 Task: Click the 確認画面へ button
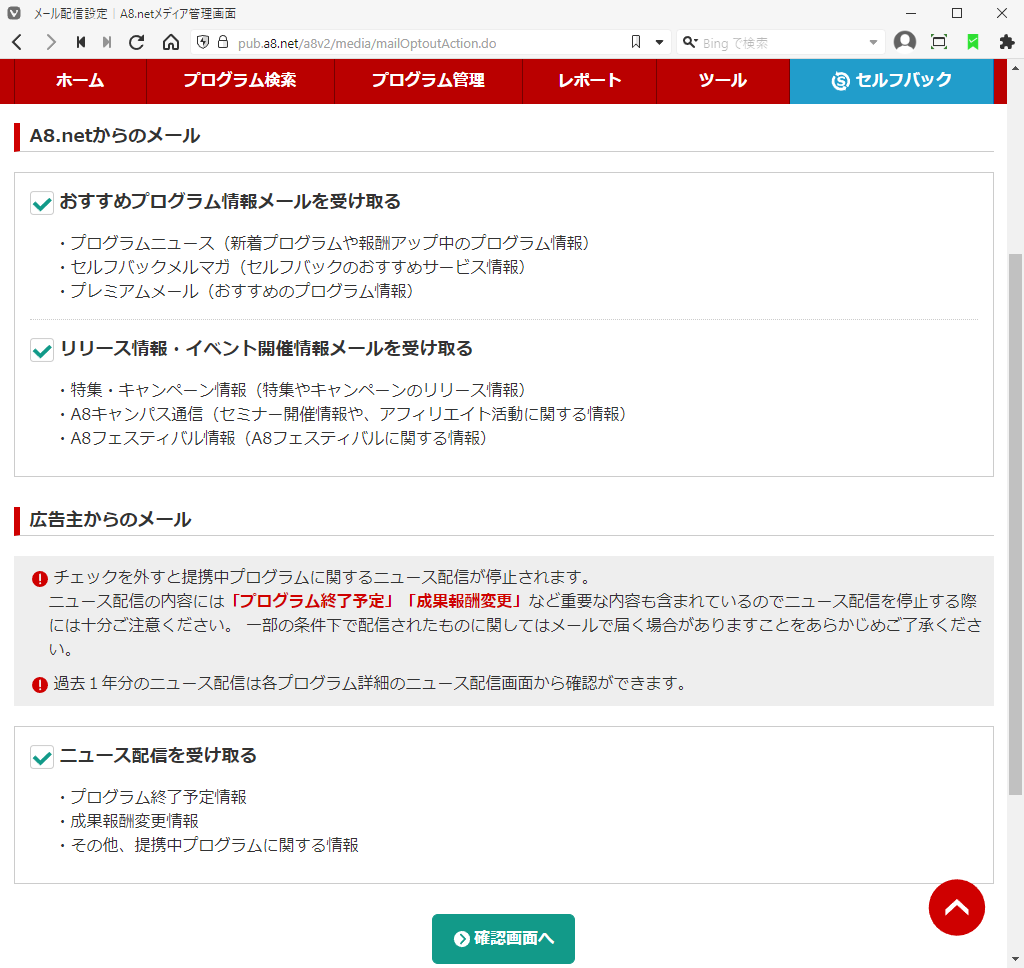(x=504, y=939)
